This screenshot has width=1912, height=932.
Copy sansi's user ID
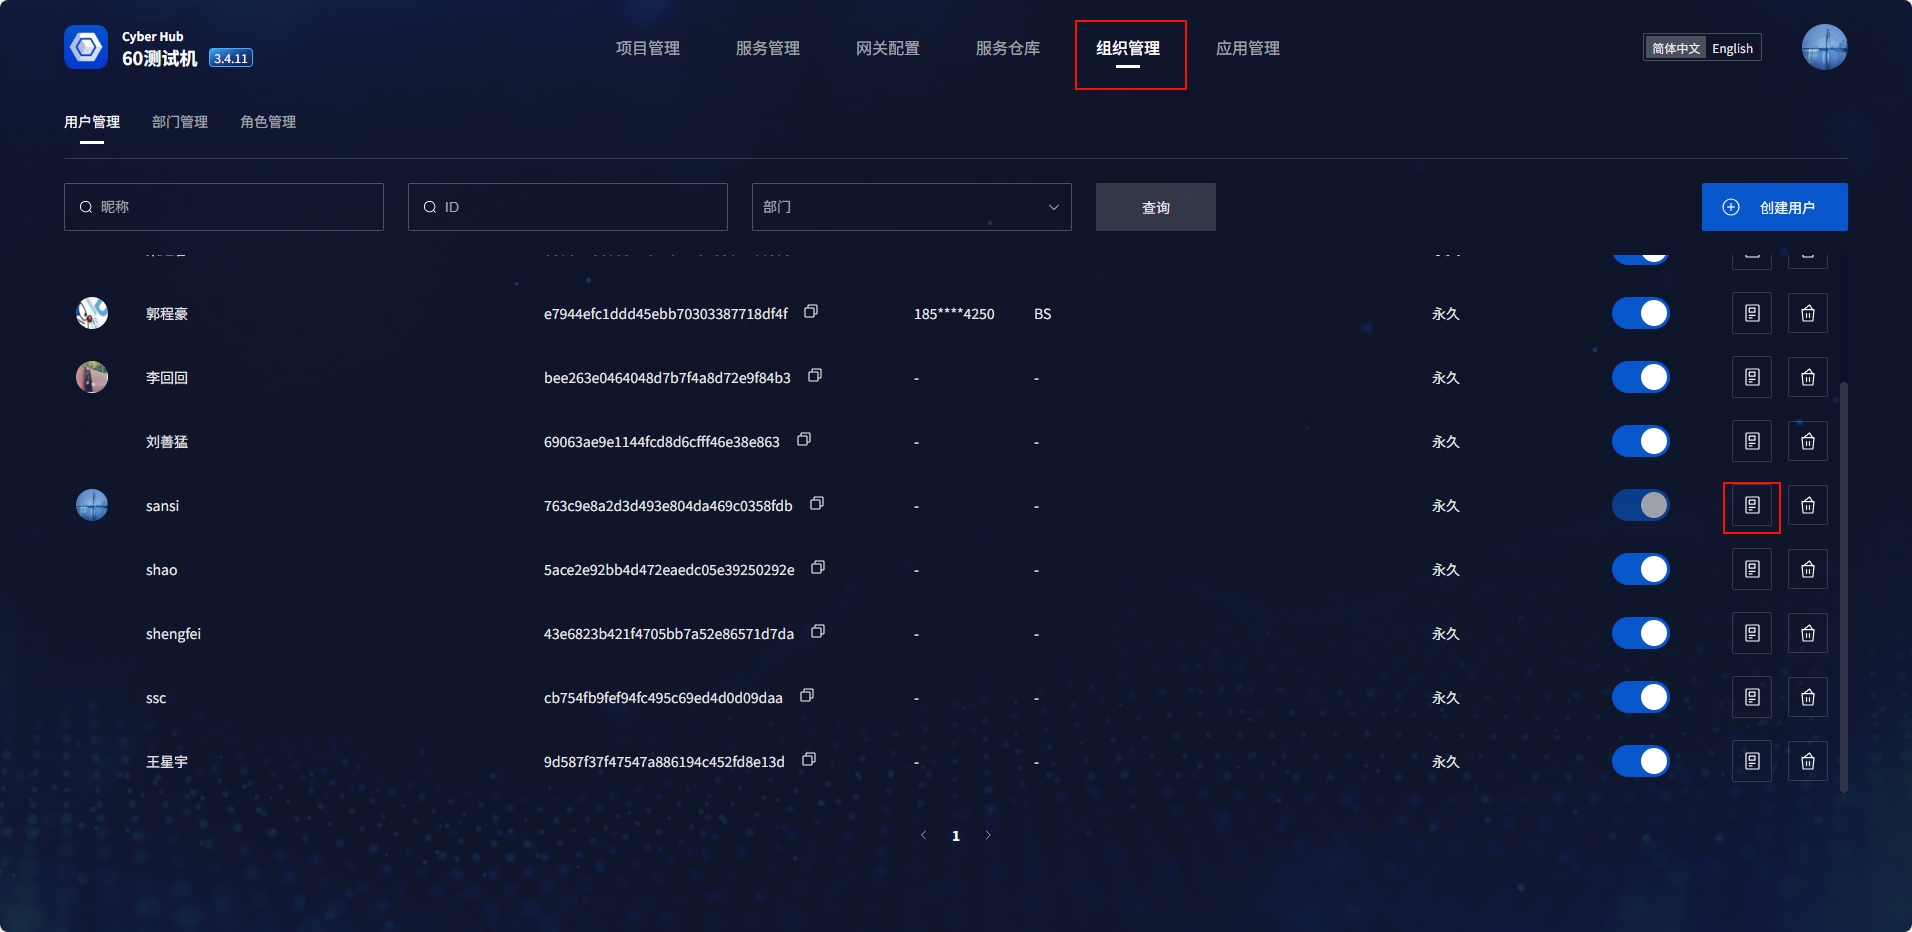pos(816,504)
